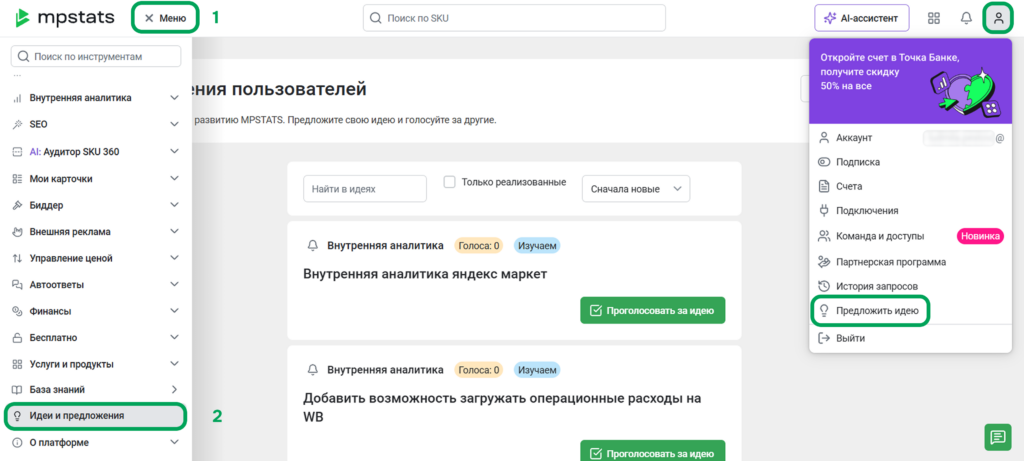Click the Биддер hammer icon
The height and width of the screenshot is (461, 1024).
click(18, 205)
